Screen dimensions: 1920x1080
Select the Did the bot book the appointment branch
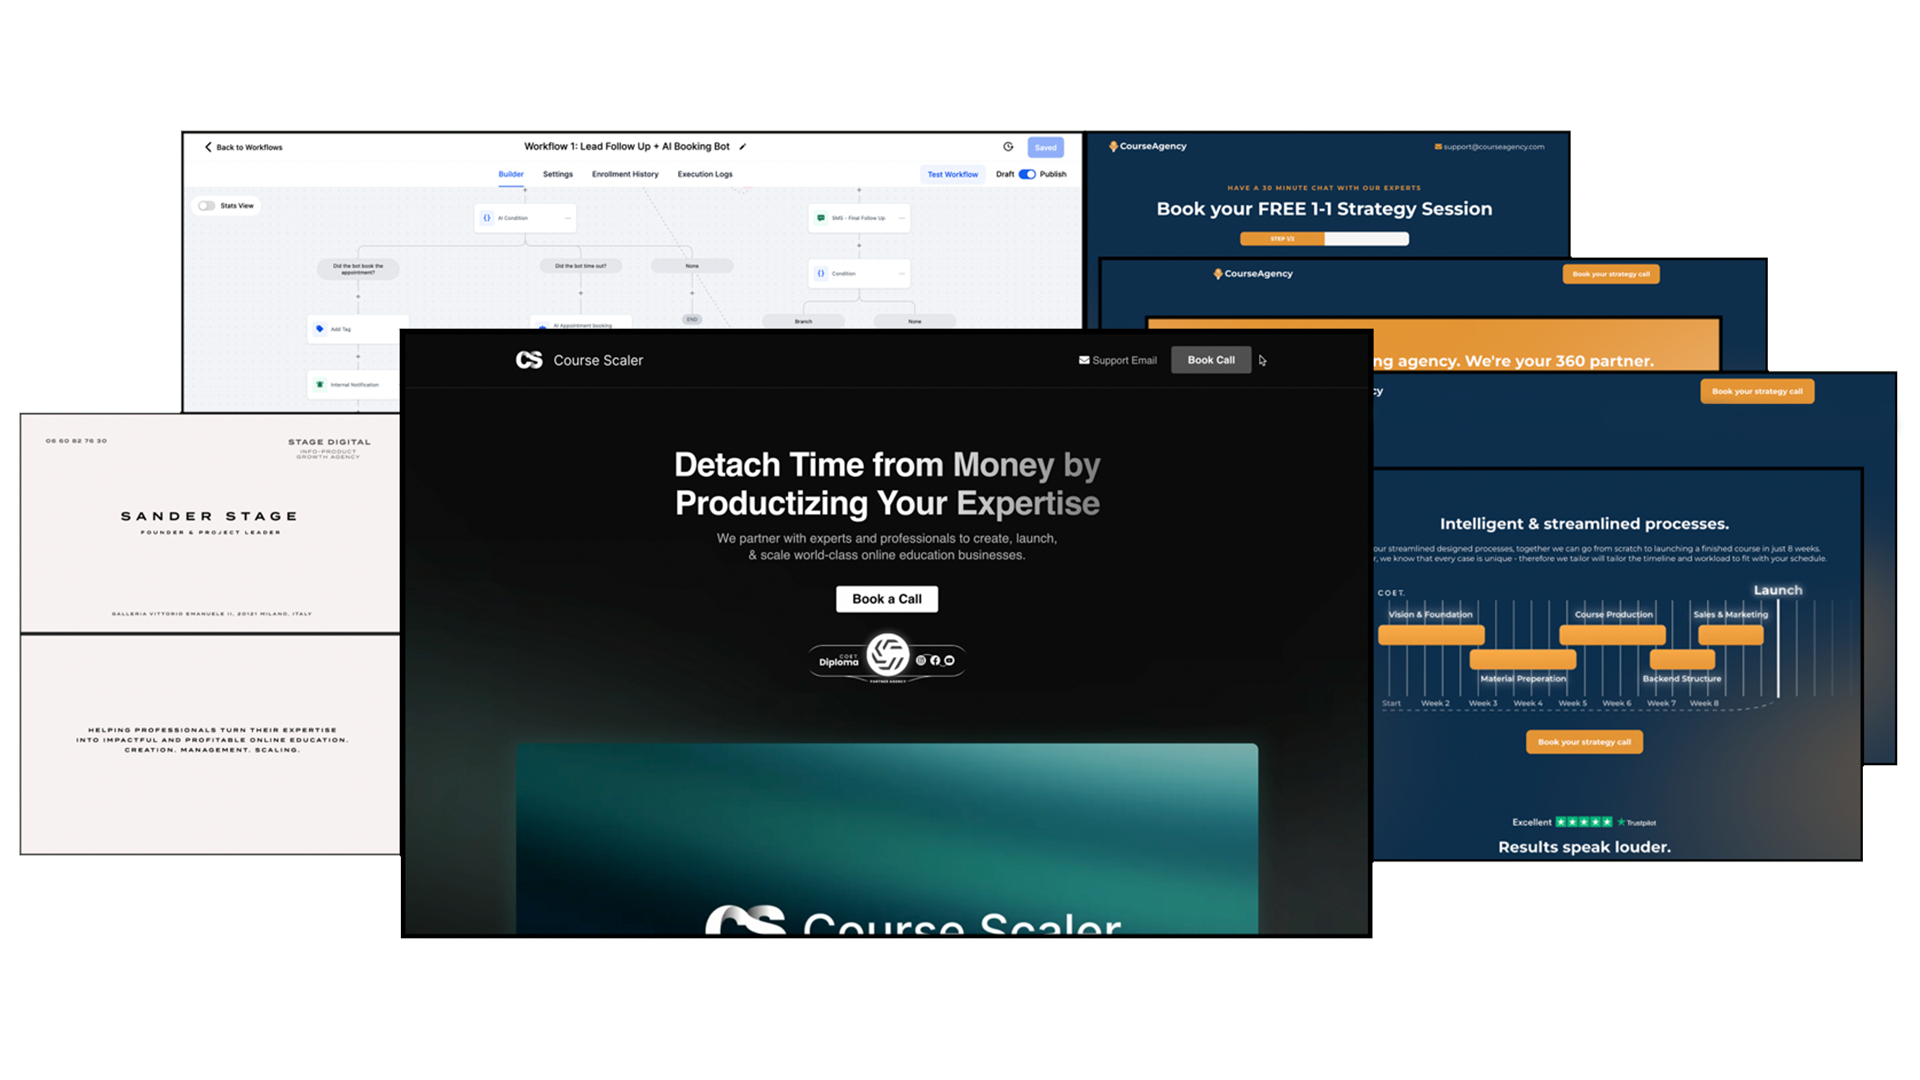point(358,268)
